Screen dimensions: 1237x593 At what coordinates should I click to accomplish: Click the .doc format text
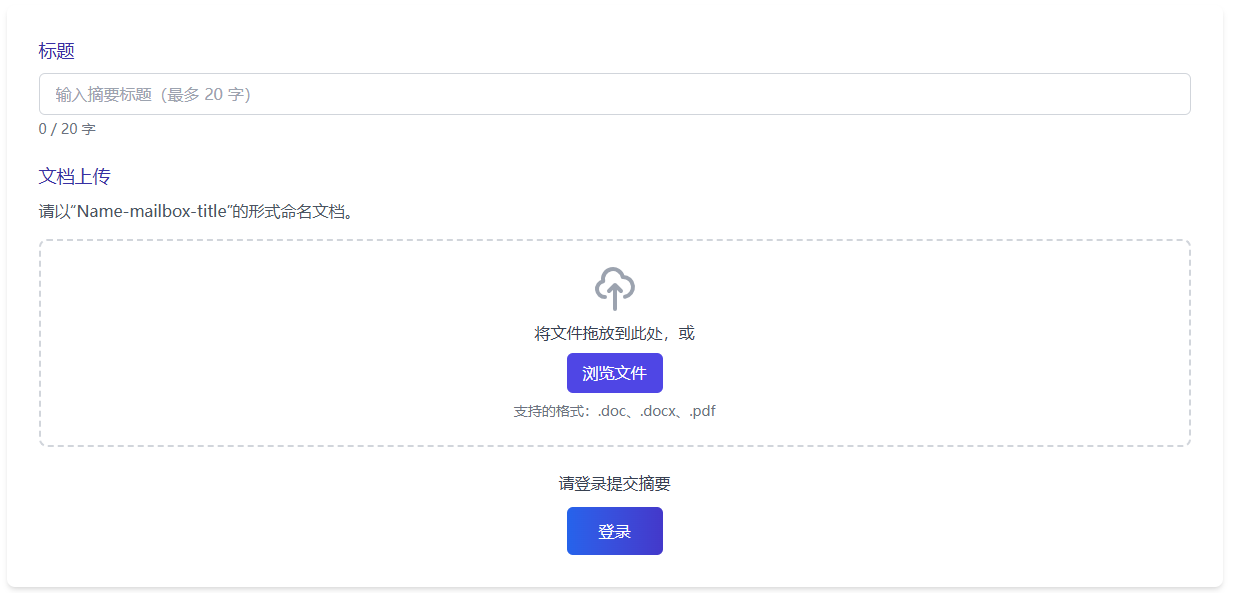pos(614,411)
